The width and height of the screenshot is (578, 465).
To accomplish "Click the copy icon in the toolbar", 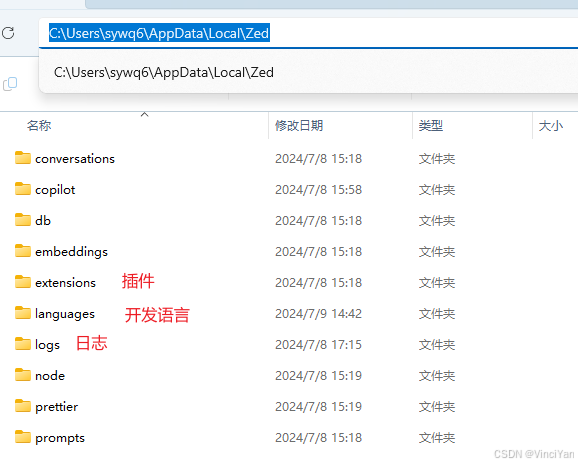I will pyautogui.click(x=10, y=84).
